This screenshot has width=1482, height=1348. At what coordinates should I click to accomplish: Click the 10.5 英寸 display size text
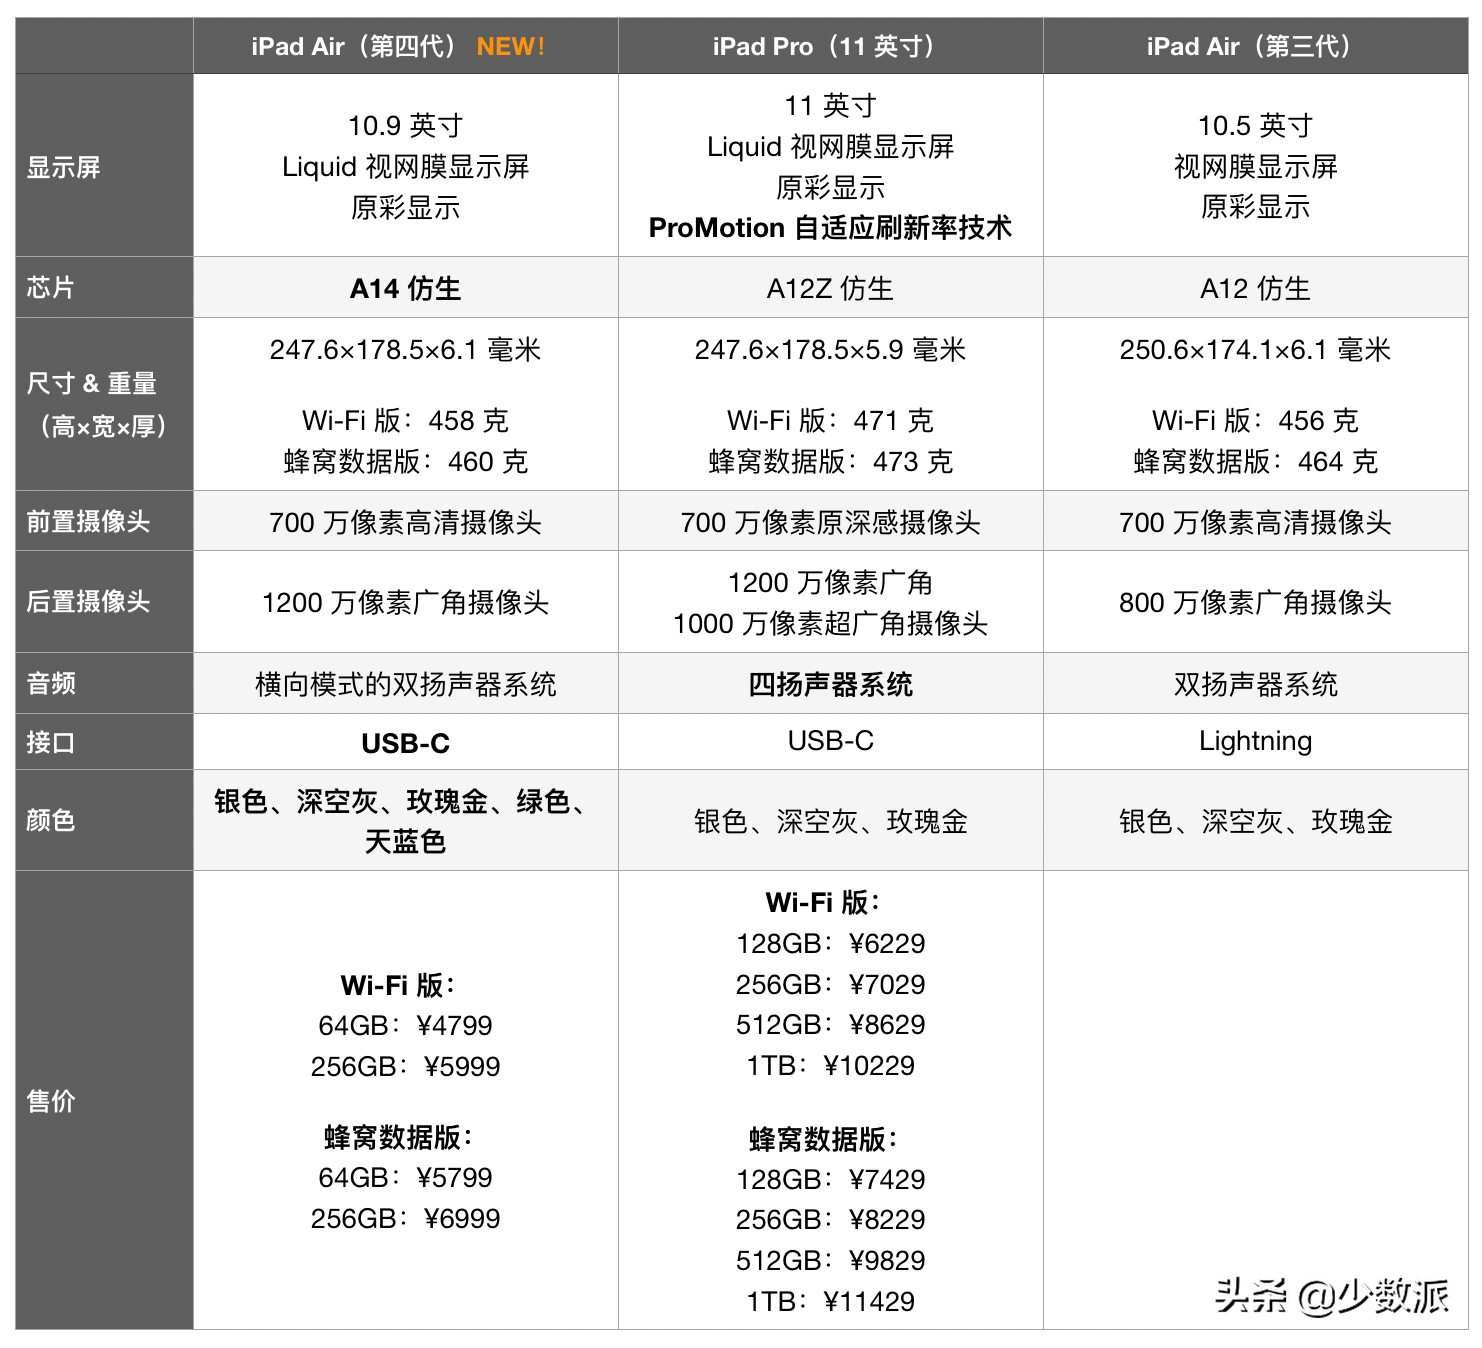point(1255,125)
